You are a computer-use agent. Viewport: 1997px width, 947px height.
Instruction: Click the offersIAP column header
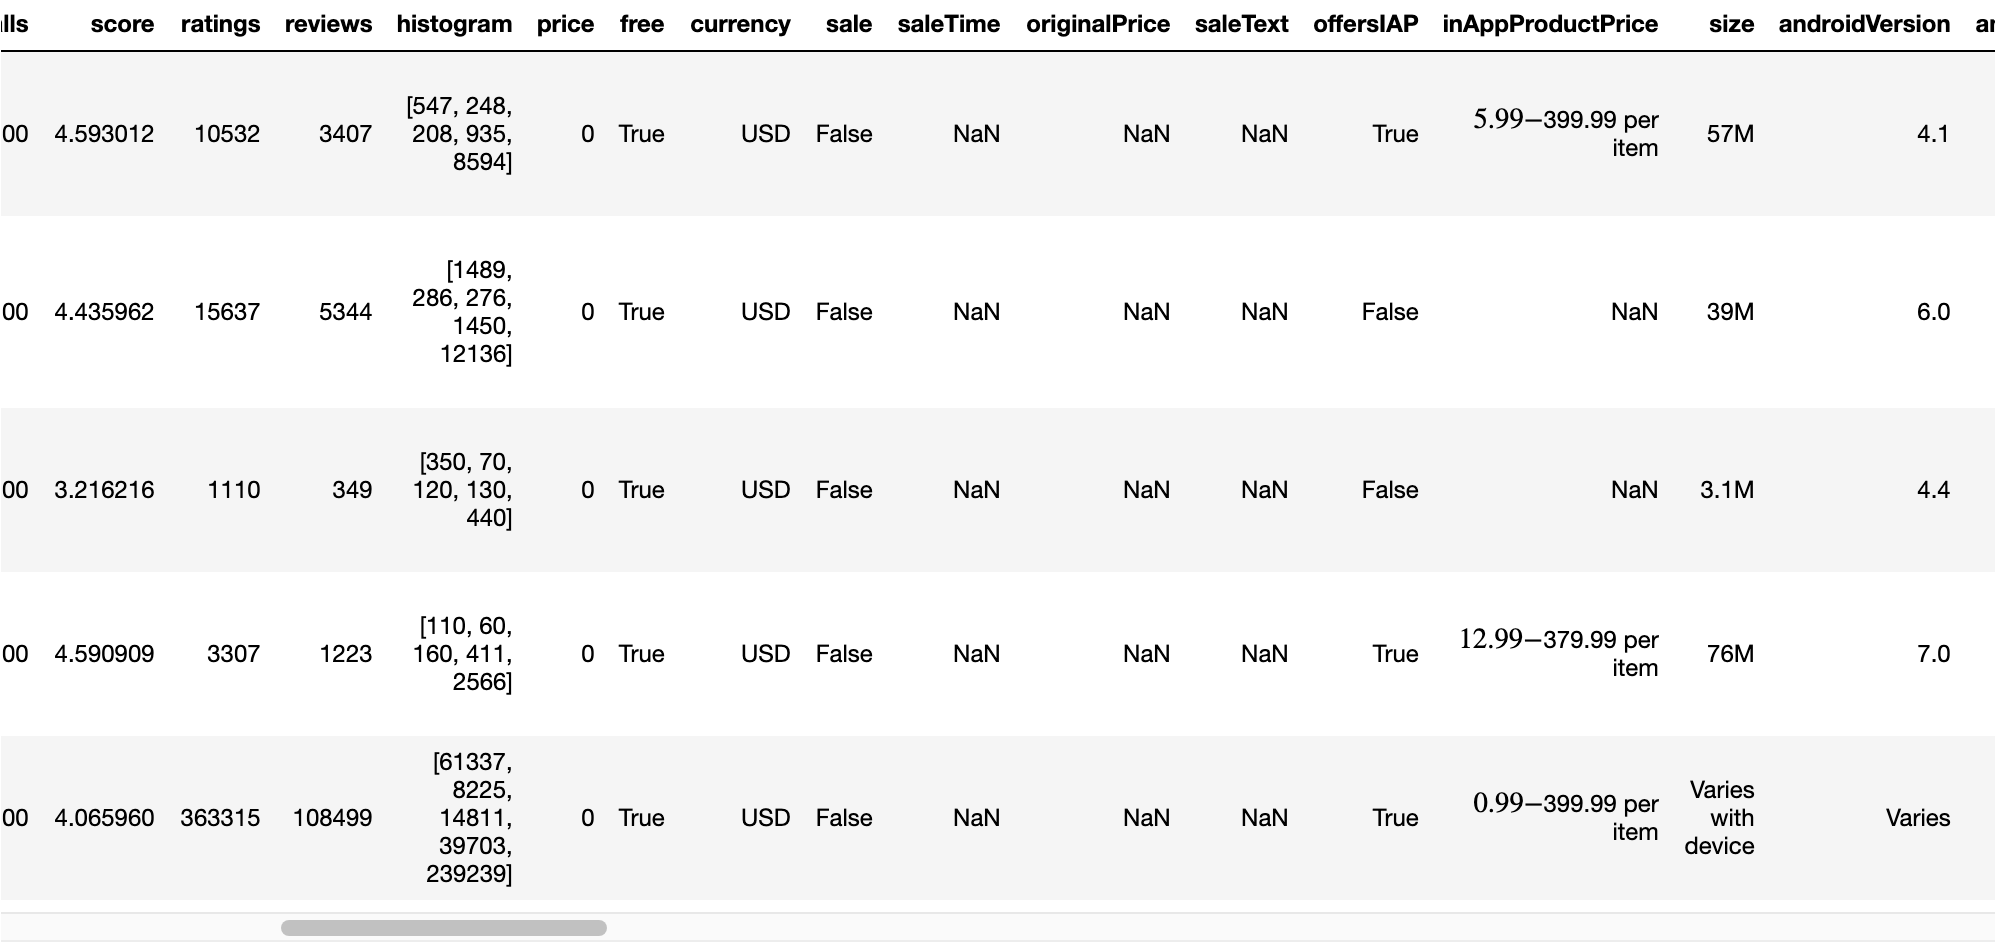[1365, 24]
